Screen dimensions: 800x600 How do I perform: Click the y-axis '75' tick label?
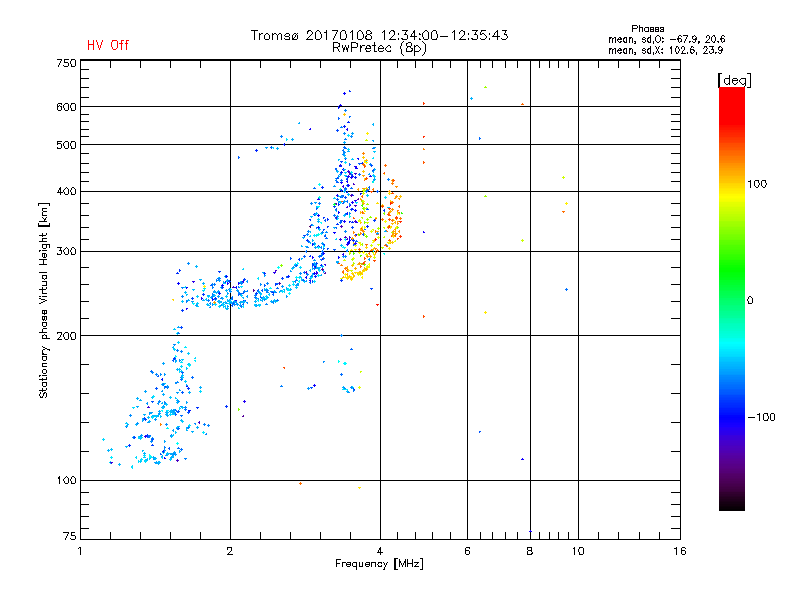pos(70,536)
